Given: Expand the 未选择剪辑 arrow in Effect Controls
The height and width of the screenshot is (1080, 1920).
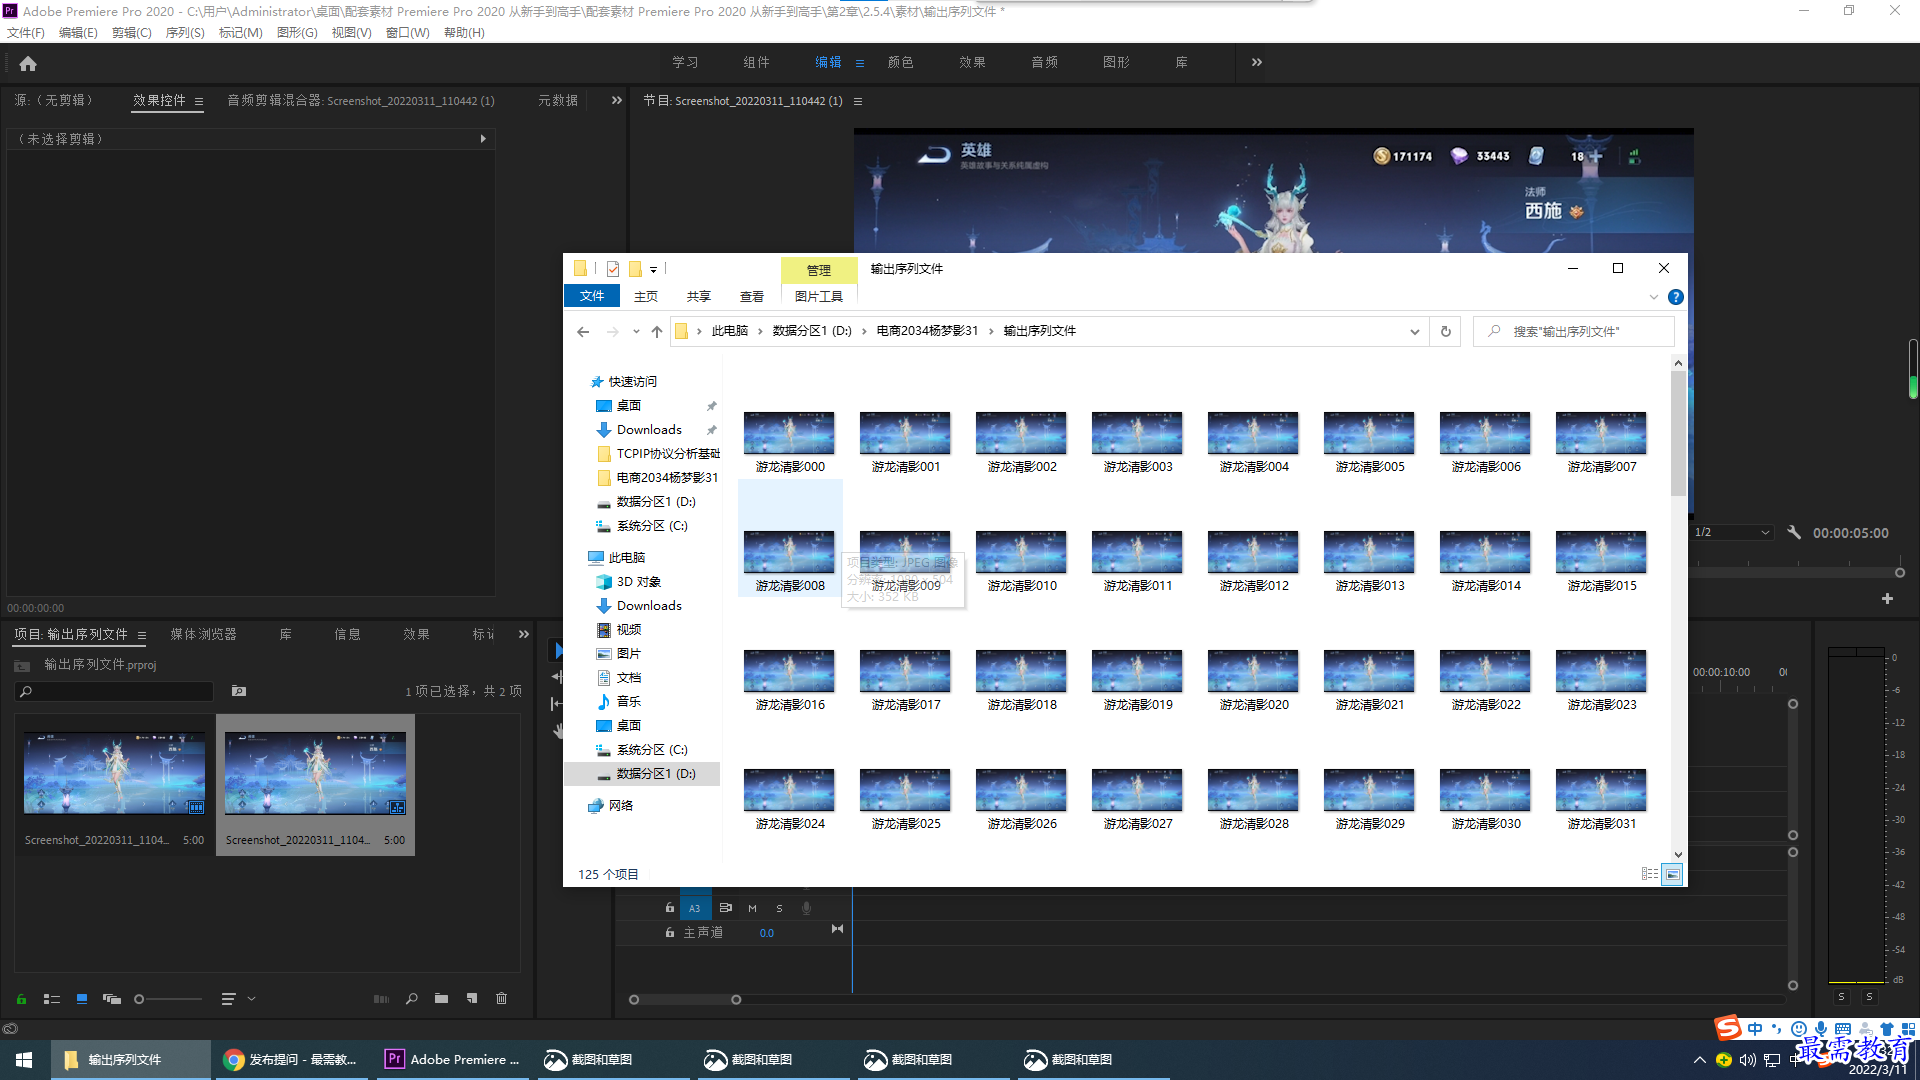Looking at the screenshot, I should (483, 139).
